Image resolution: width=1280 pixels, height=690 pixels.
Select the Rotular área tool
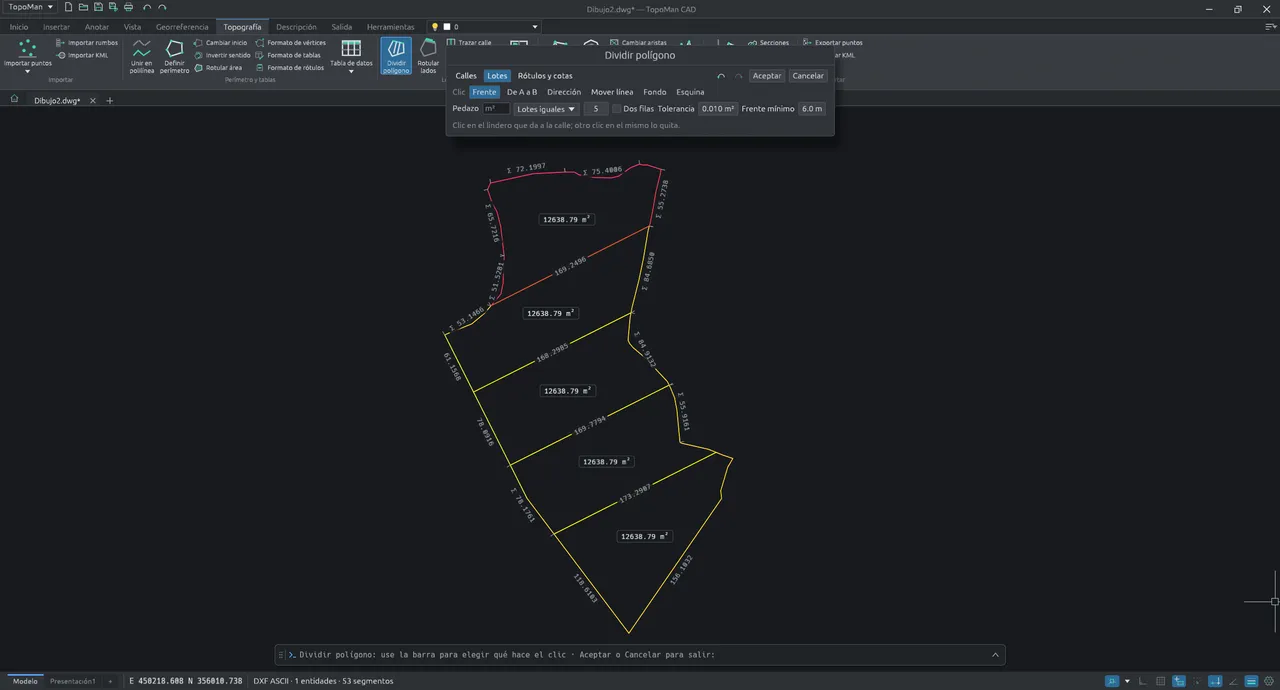(x=218, y=67)
